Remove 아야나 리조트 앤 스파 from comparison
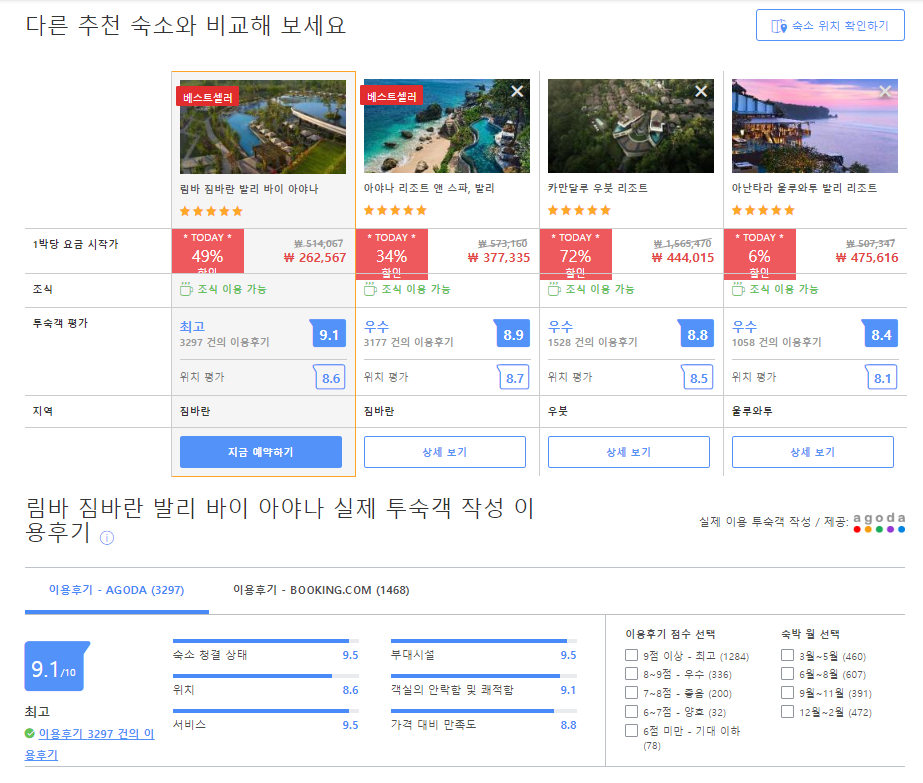Image resolution: width=923 pixels, height=783 pixels. click(x=517, y=91)
